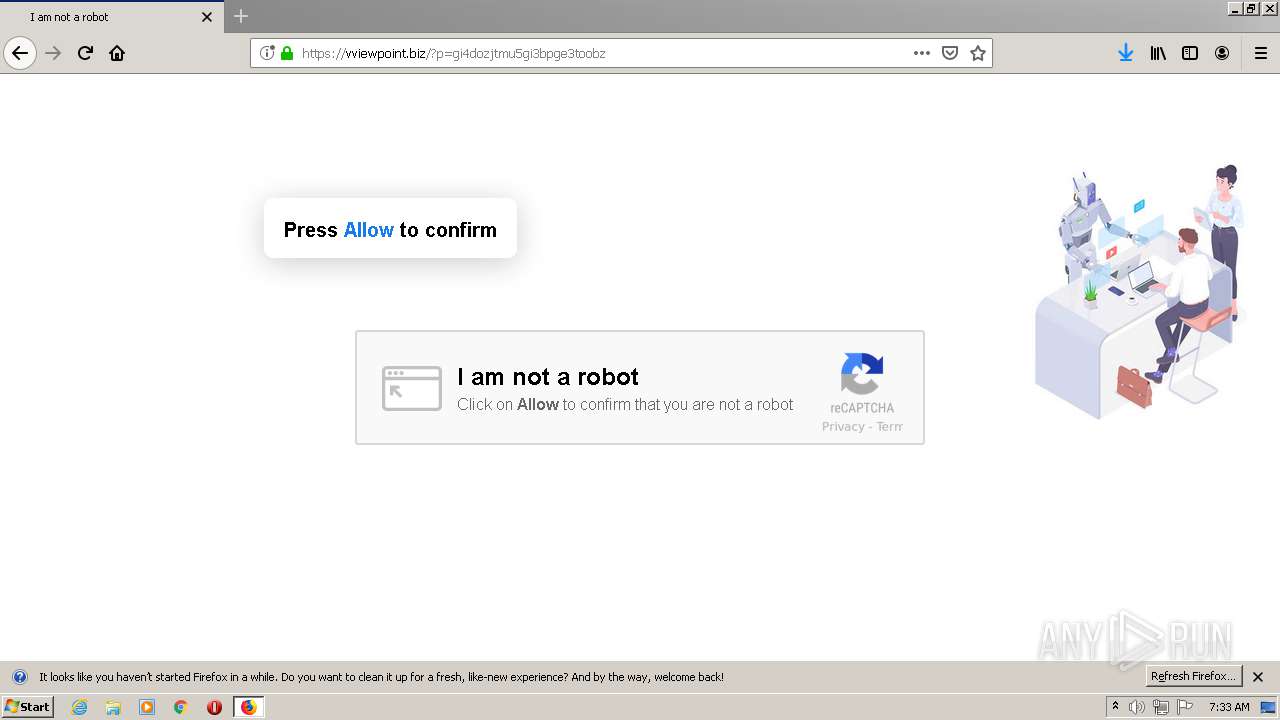The image size is (1280, 720).
Task: Dismiss the Firefox refresh notification bar
Action: coord(1259,677)
